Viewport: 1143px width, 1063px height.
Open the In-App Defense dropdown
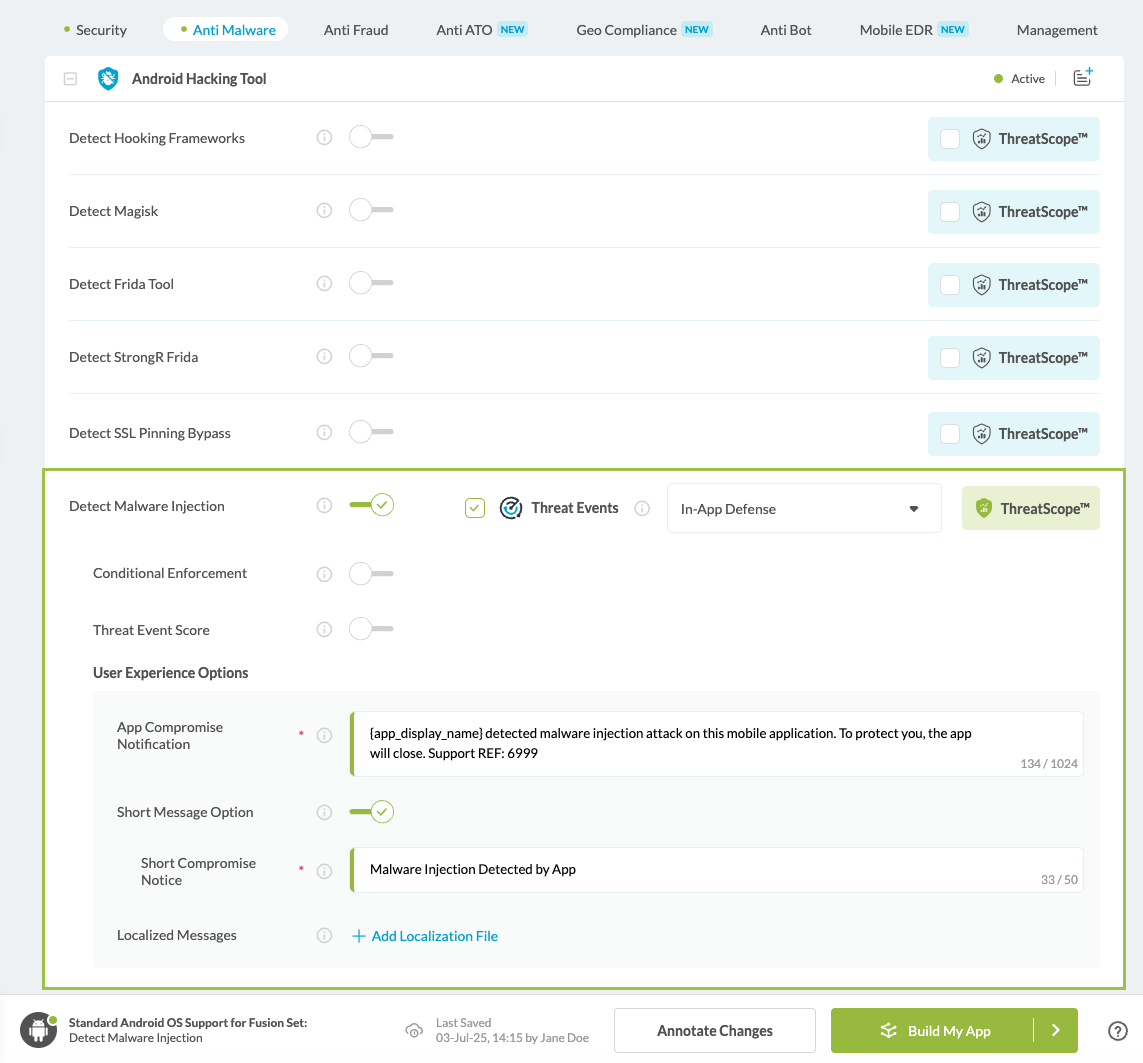804,508
